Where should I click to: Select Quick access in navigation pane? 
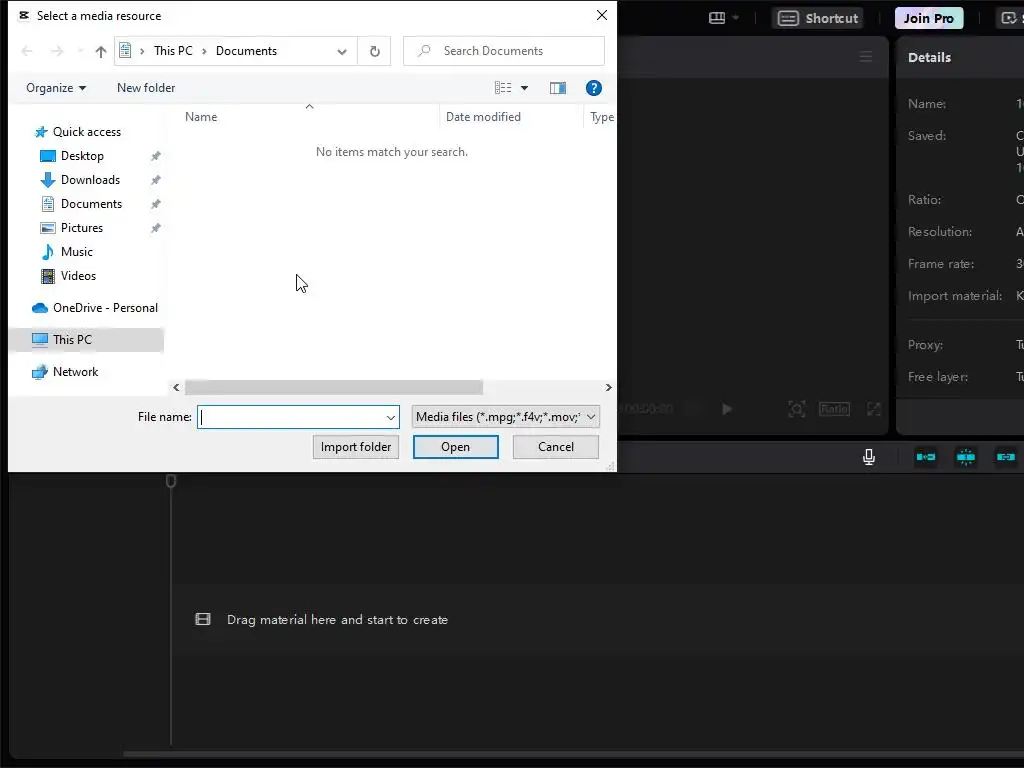(x=87, y=132)
